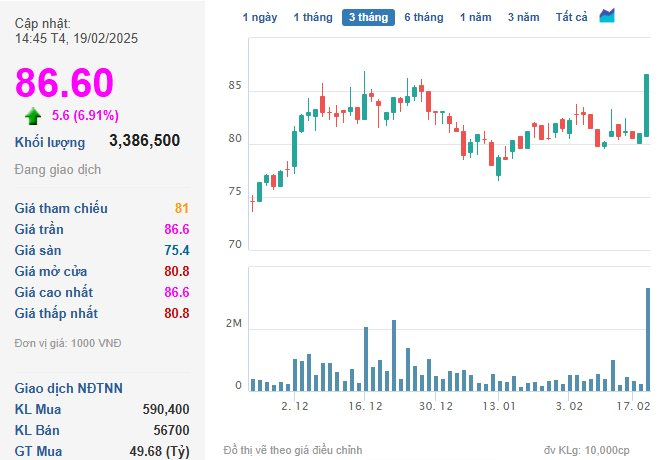
Task: Switch chart to area chart type icon
Action: click(x=607, y=16)
